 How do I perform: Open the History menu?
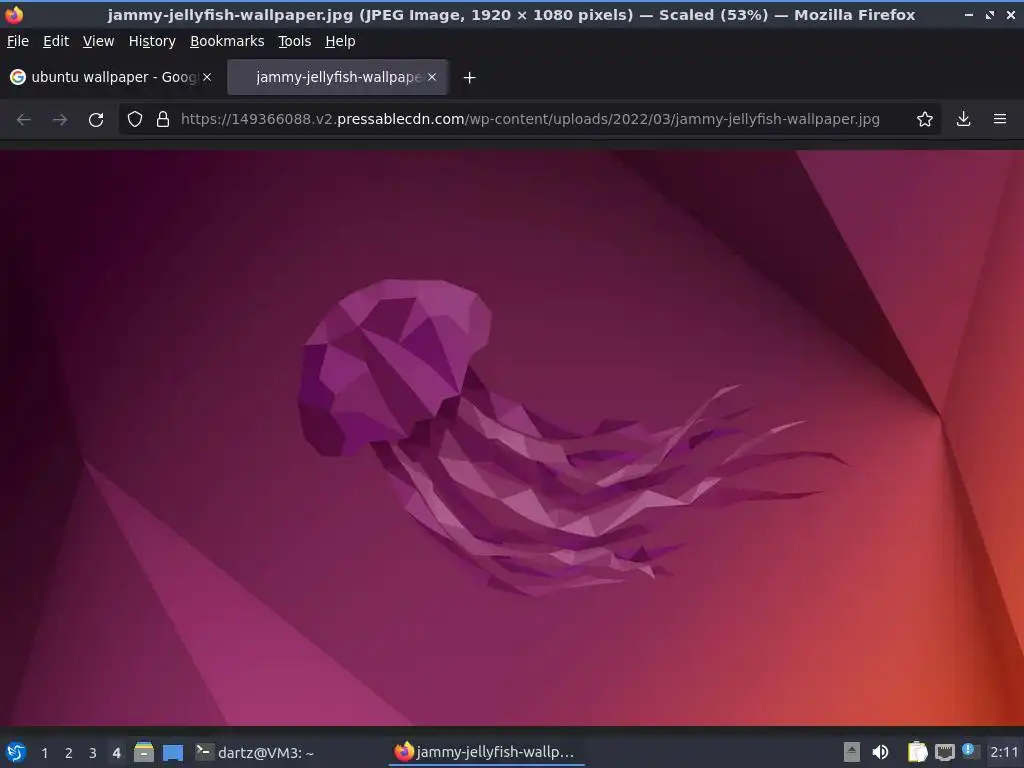click(152, 41)
